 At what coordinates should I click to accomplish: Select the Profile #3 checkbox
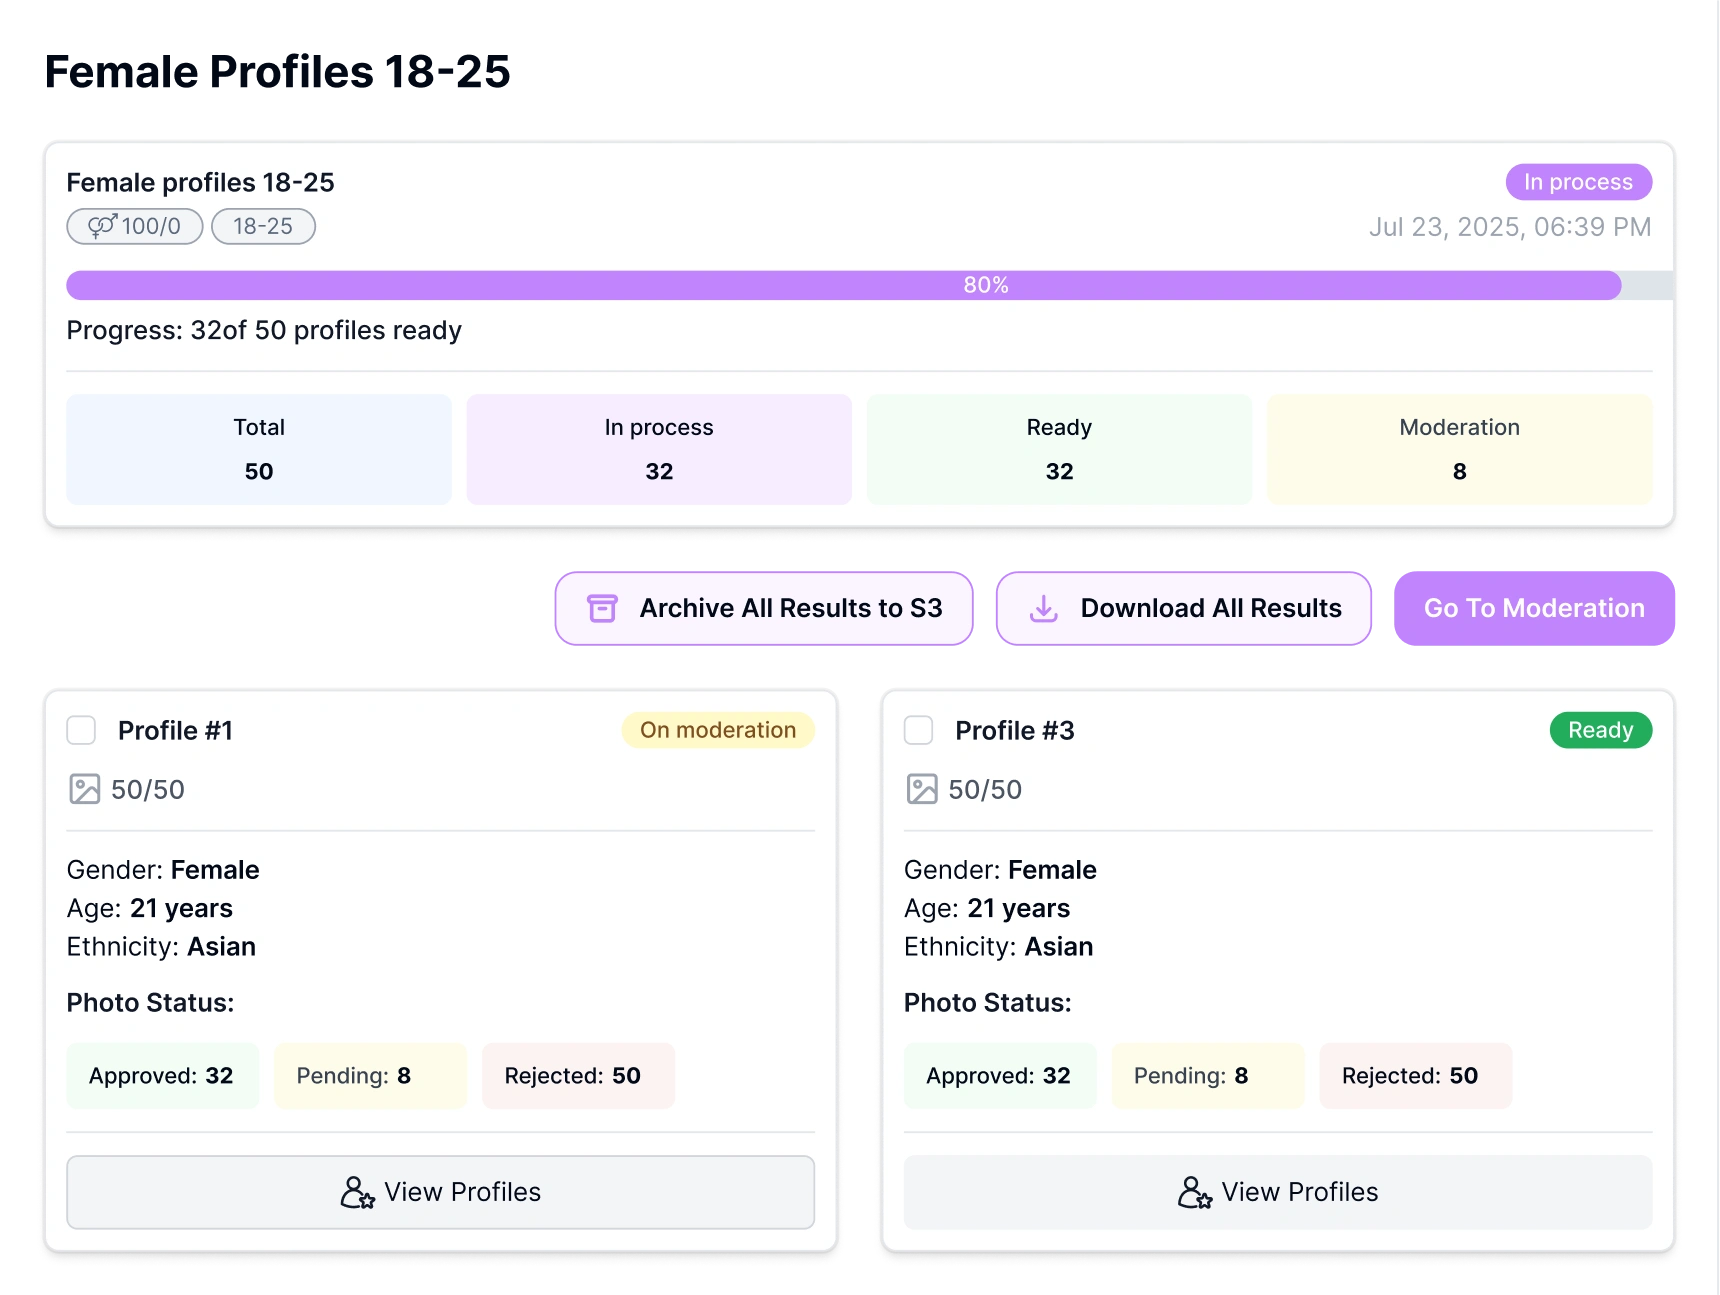click(x=918, y=730)
